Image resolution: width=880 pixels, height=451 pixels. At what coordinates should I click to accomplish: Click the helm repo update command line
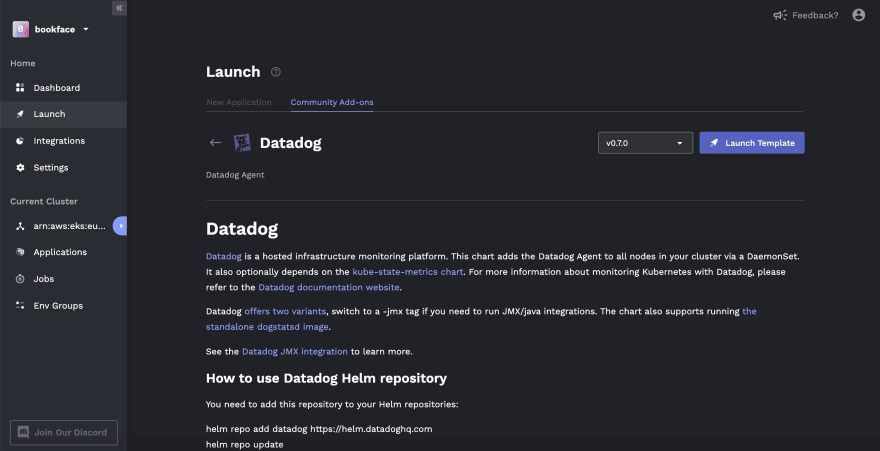coord(245,444)
